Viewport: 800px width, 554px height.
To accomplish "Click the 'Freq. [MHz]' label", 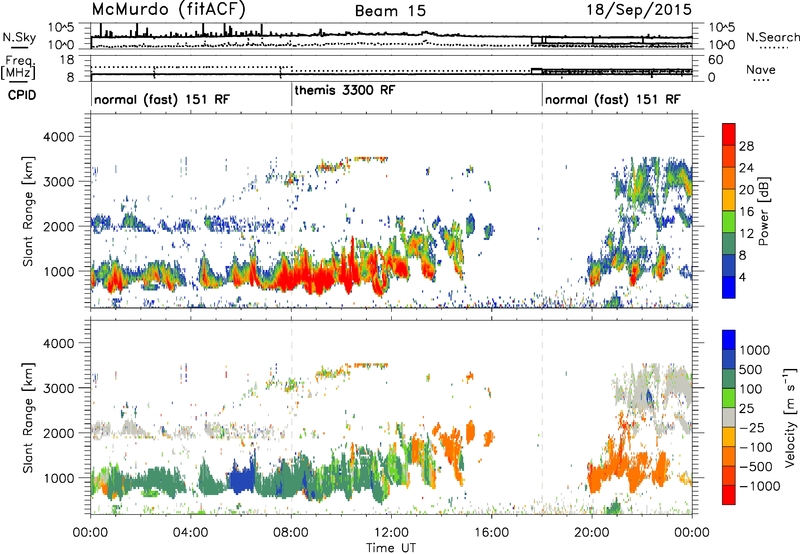I will click(x=19, y=68).
